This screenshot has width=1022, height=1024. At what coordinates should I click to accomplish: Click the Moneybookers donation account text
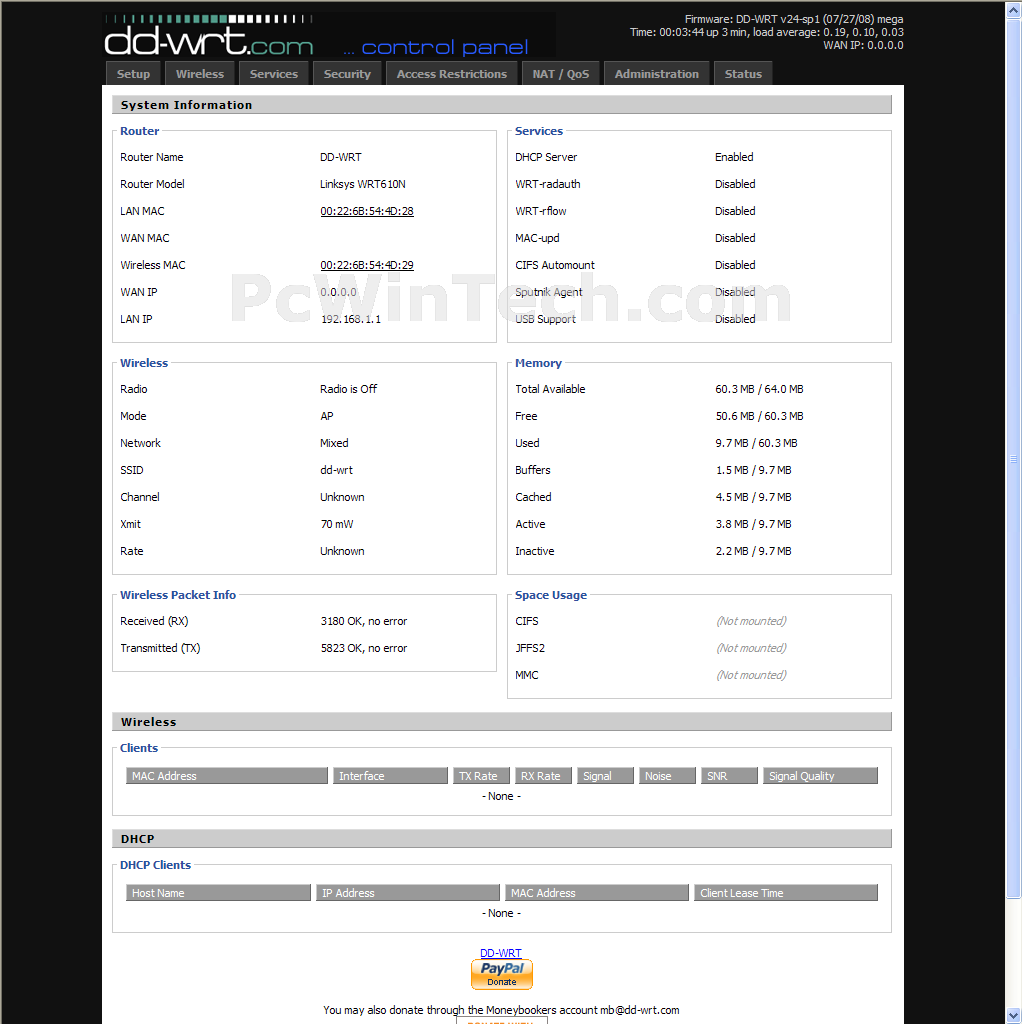click(501, 1010)
